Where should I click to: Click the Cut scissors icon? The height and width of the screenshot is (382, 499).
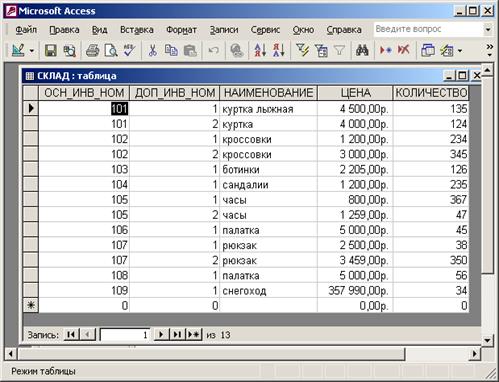[152, 51]
